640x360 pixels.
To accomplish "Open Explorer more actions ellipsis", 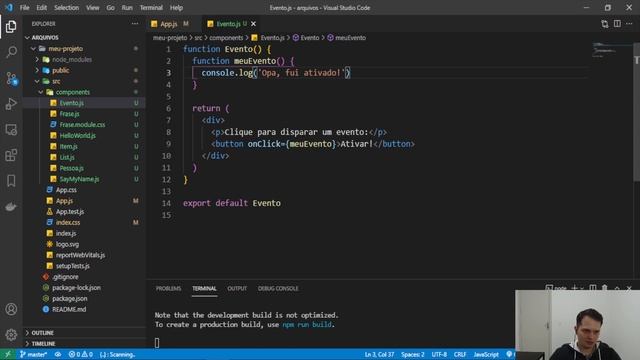I will click(x=135, y=24).
